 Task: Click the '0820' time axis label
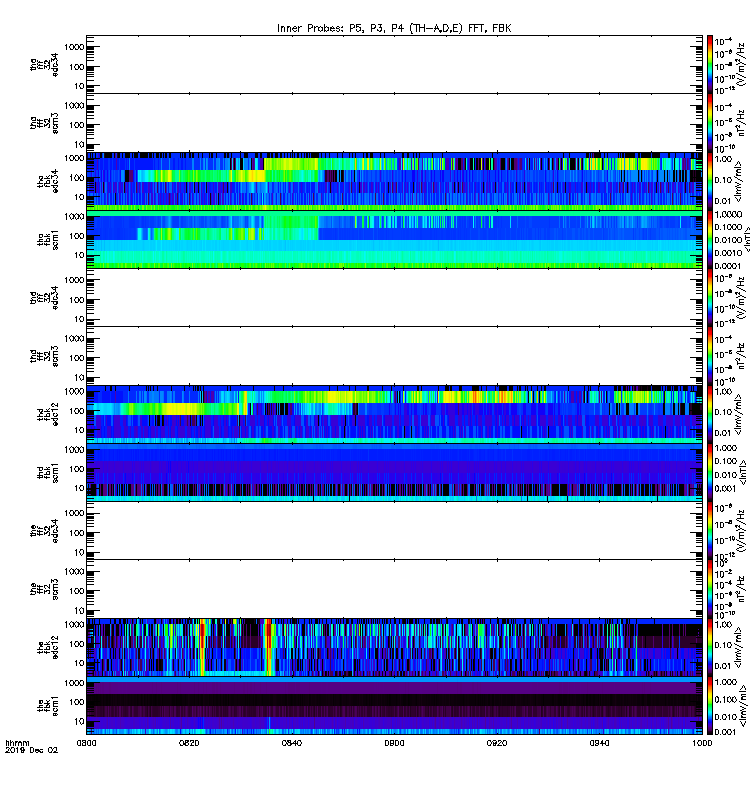pyautogui.click(x=189, y=743)
